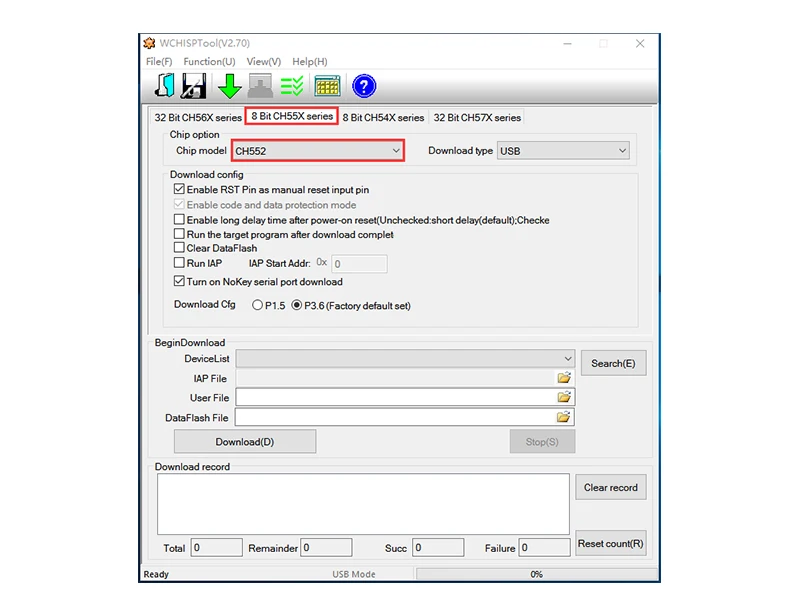Enable the Run IAP checkbox
The width and height of the screenshot is (800, 614).
(179, 263)
